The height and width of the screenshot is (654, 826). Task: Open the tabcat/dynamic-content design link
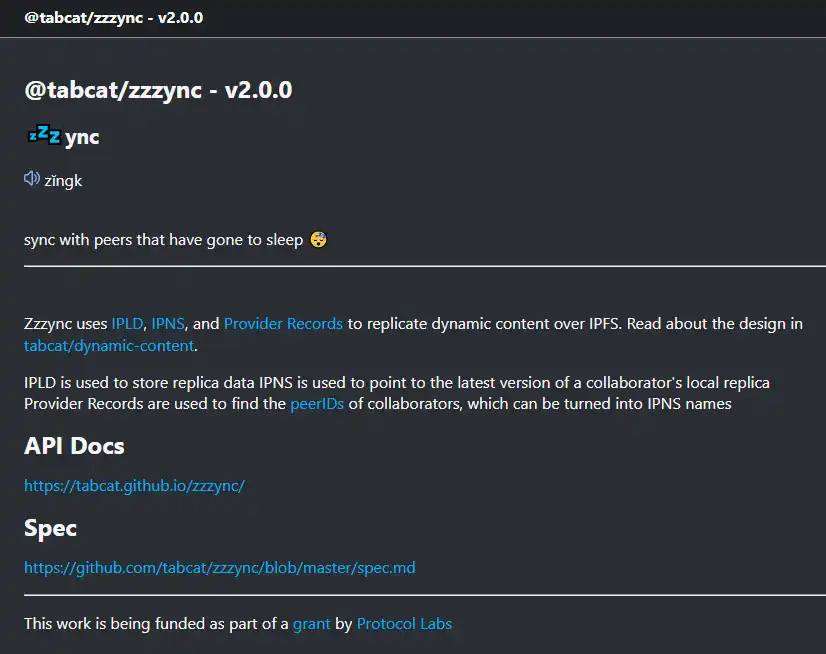pos(110,346)
